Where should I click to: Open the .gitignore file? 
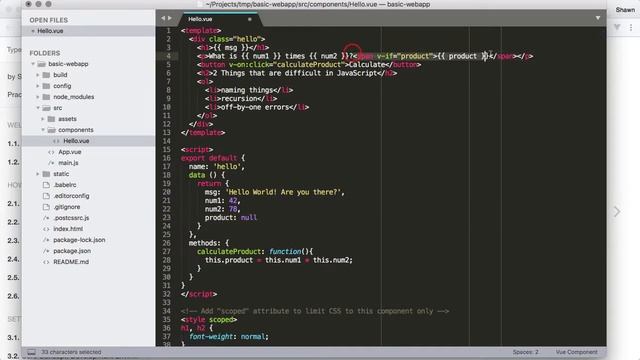pyautogui.click(x=67, y=207)
